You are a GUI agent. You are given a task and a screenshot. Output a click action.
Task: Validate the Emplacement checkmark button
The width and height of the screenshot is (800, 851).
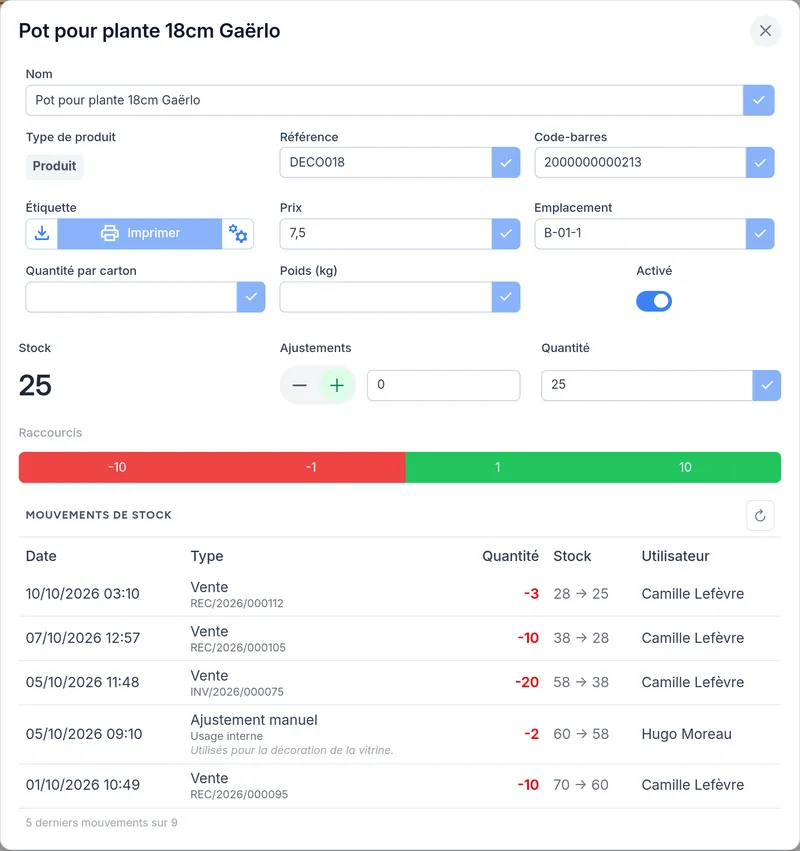[x=760, y=234]
